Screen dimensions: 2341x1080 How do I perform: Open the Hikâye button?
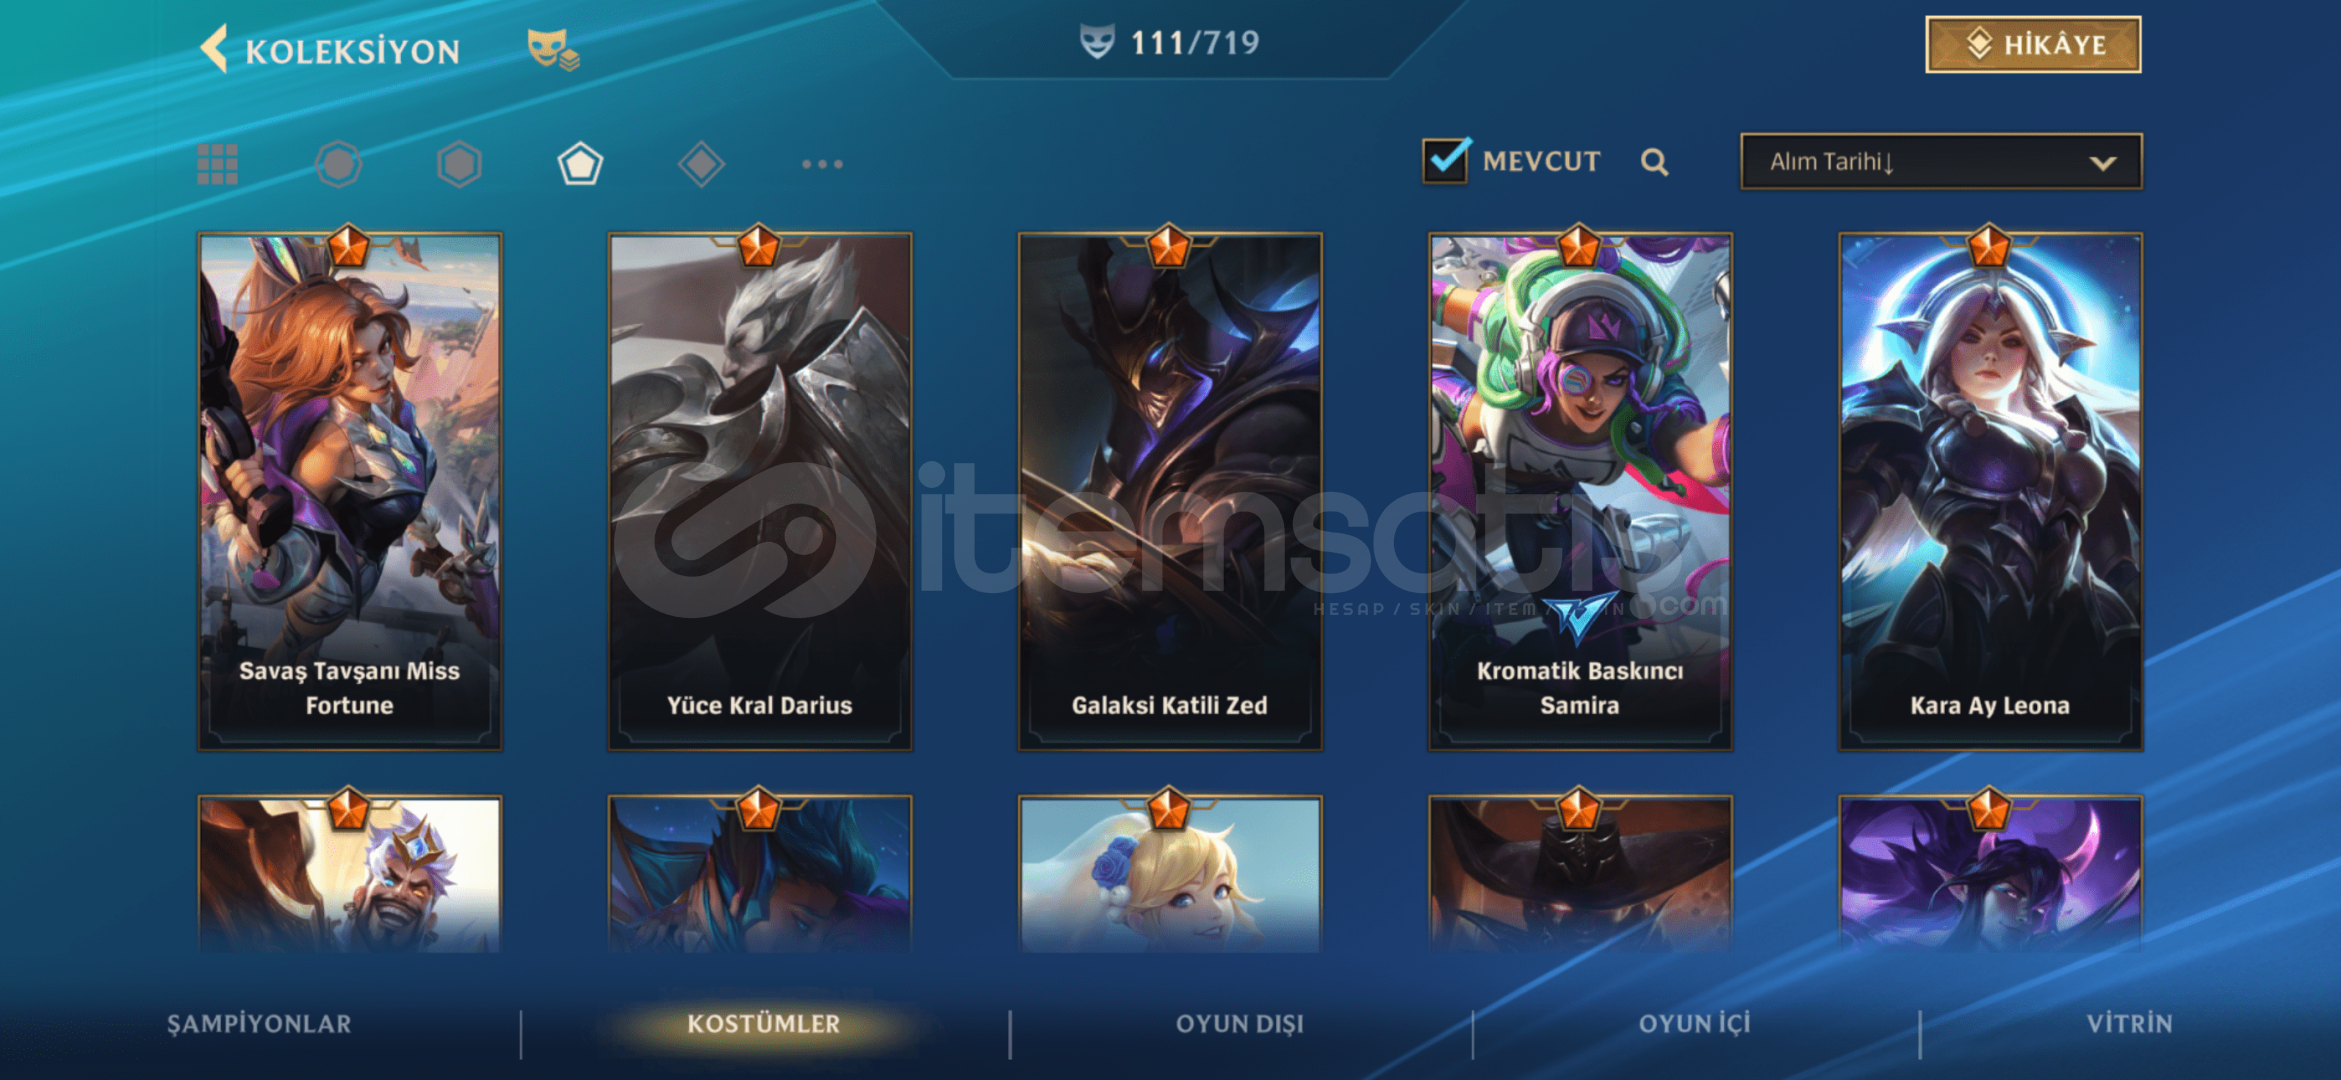[x=2033, y=44]
